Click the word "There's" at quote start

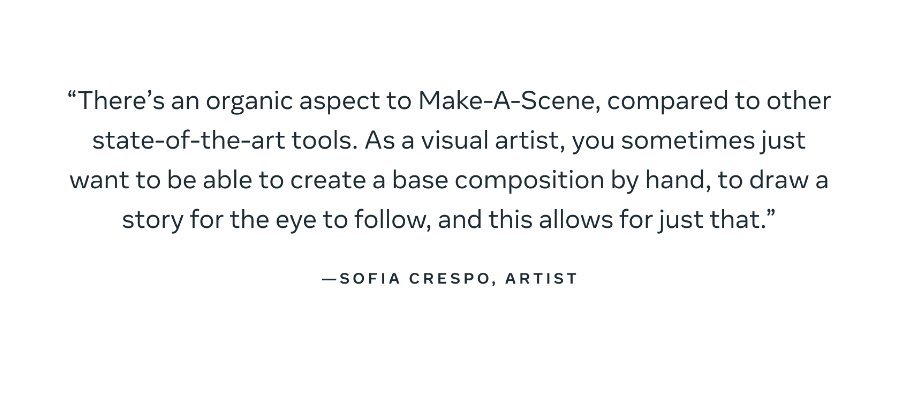(x=121, y=101)
